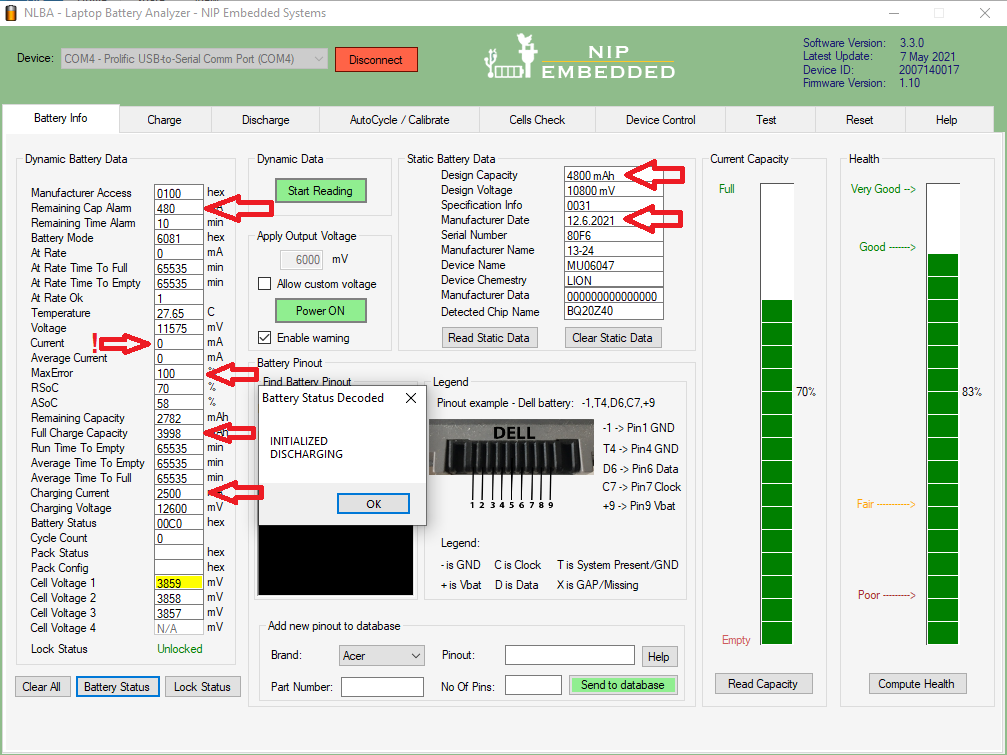The image size is (1007, 755).
Task: Click the Help button beside Pinout field
Action: click(x=658, y=657)
